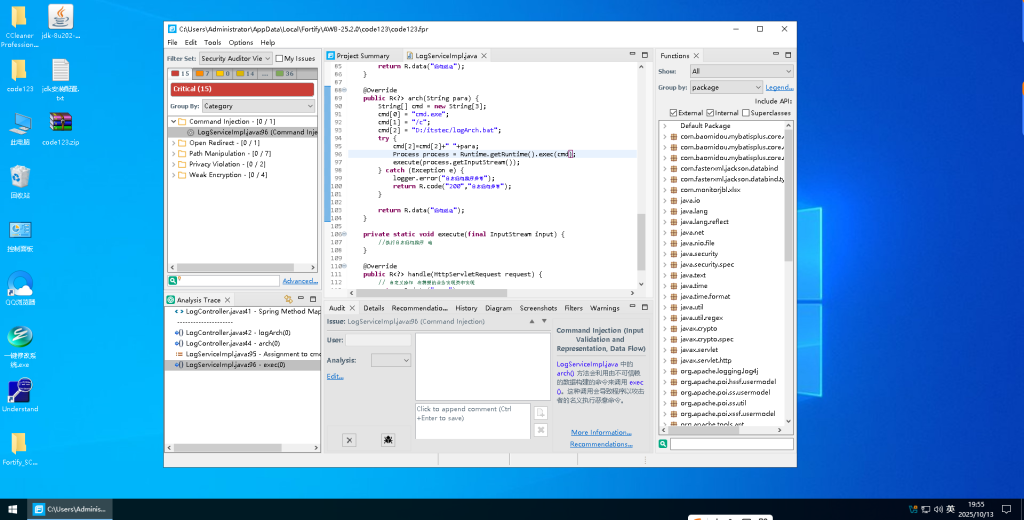
Task: Click the append comment text field
Action: pyautogui.click(x=472, y=420)
